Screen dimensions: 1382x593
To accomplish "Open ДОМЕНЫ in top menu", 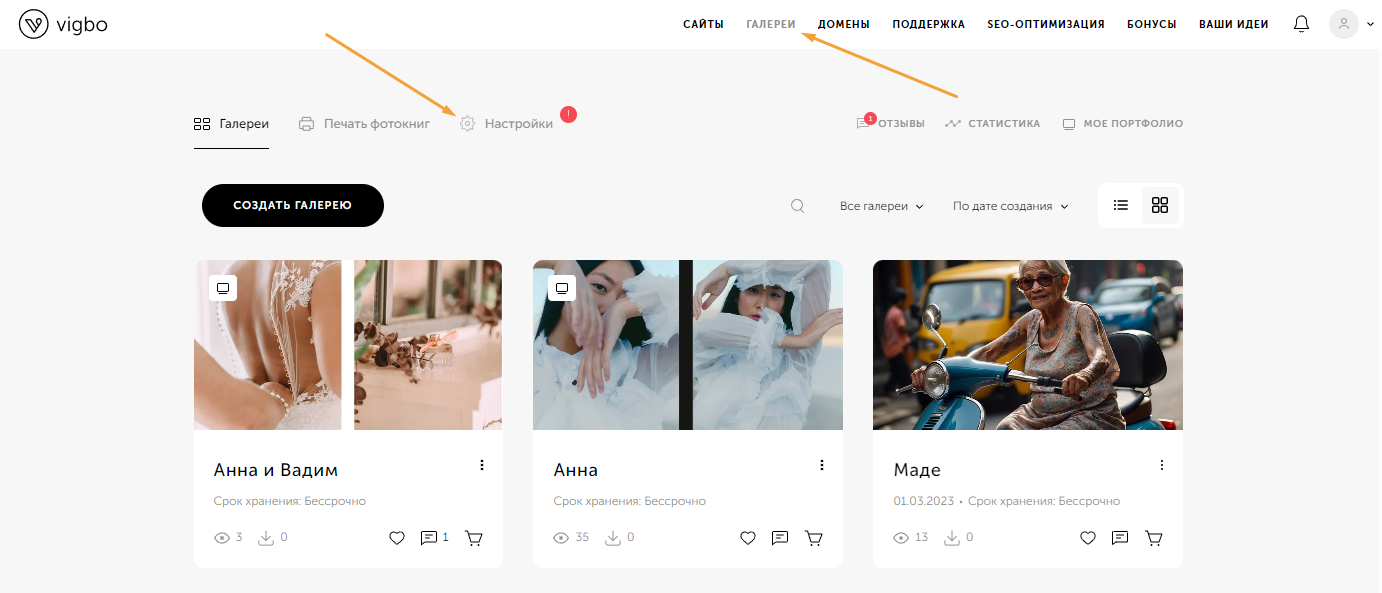I will pos(844,24).
